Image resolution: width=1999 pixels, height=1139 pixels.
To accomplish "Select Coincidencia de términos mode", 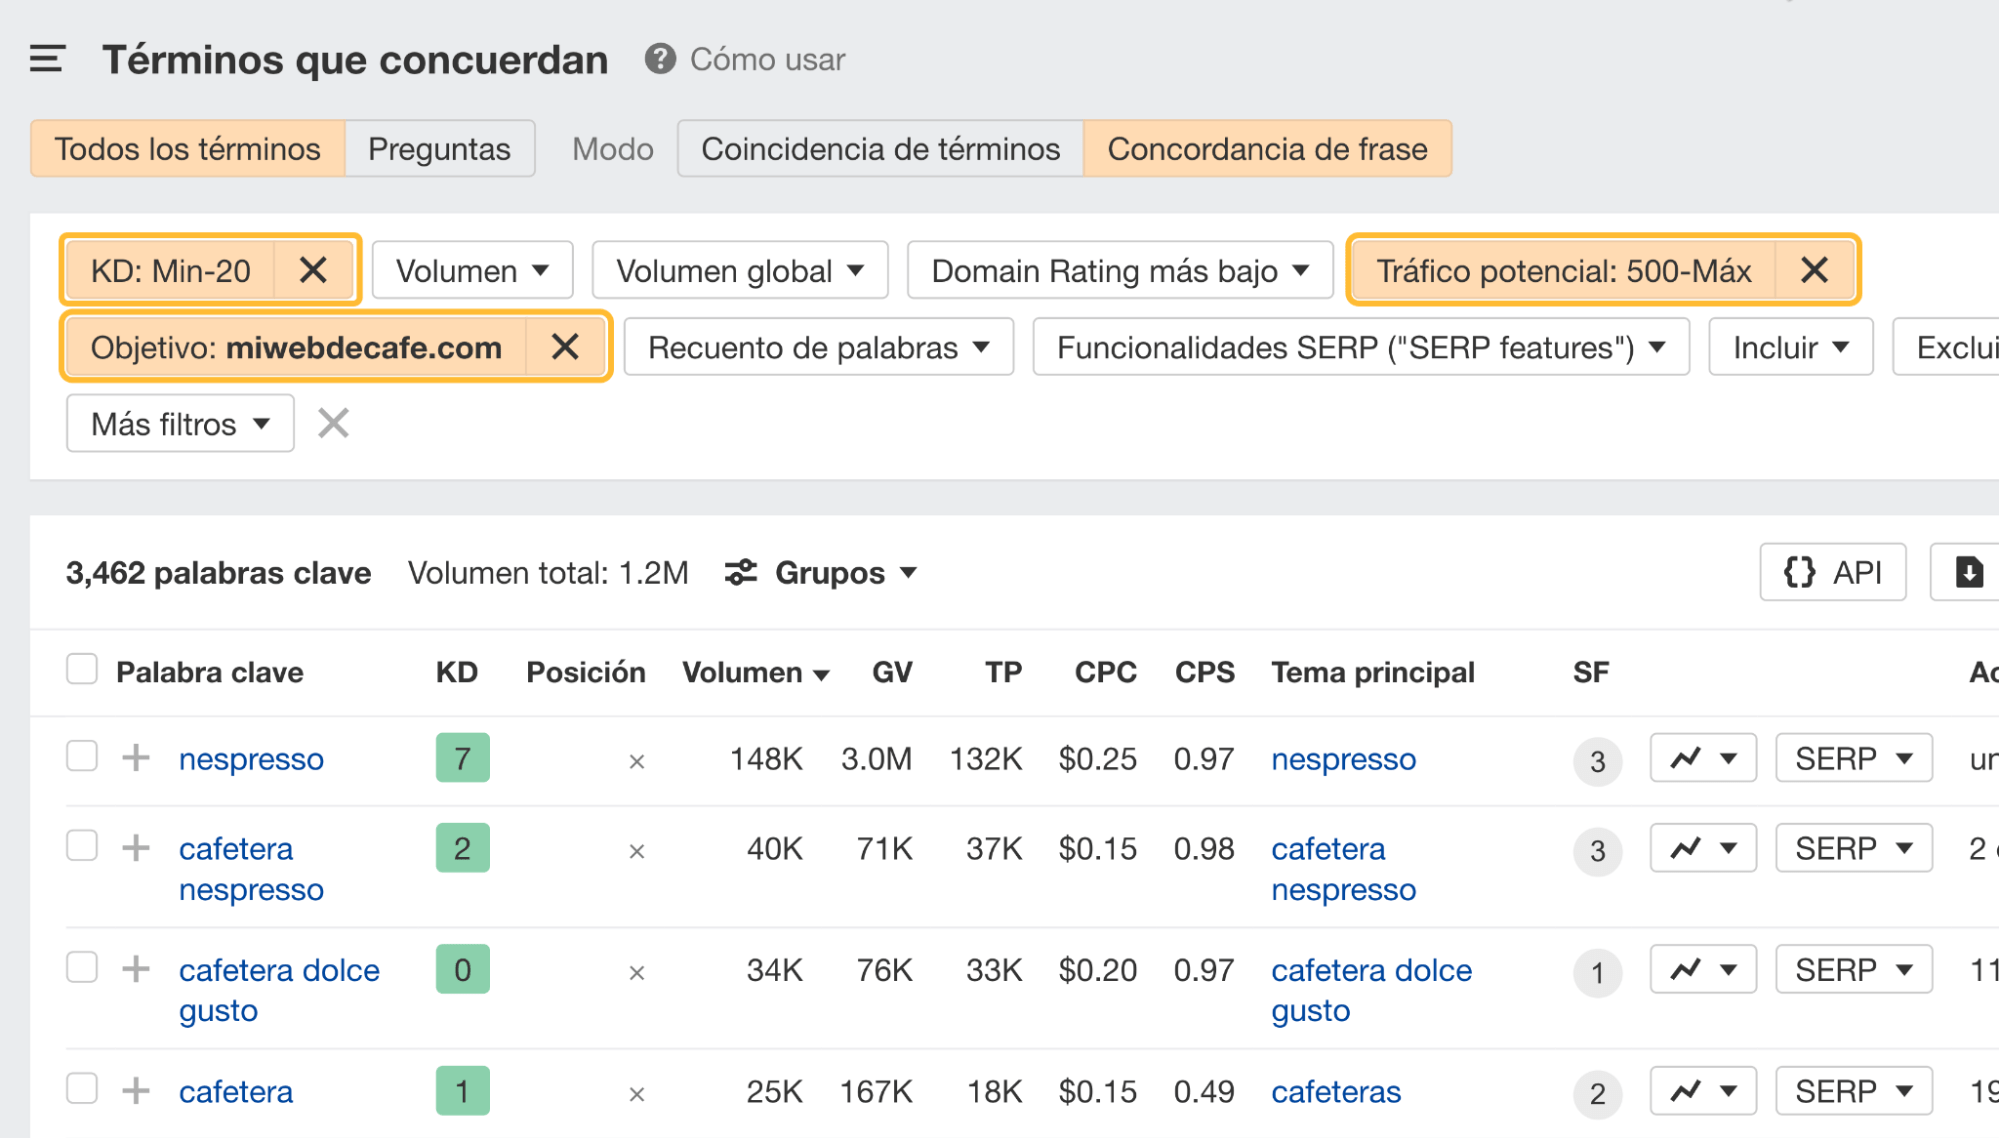I will (x=879, y=148).
